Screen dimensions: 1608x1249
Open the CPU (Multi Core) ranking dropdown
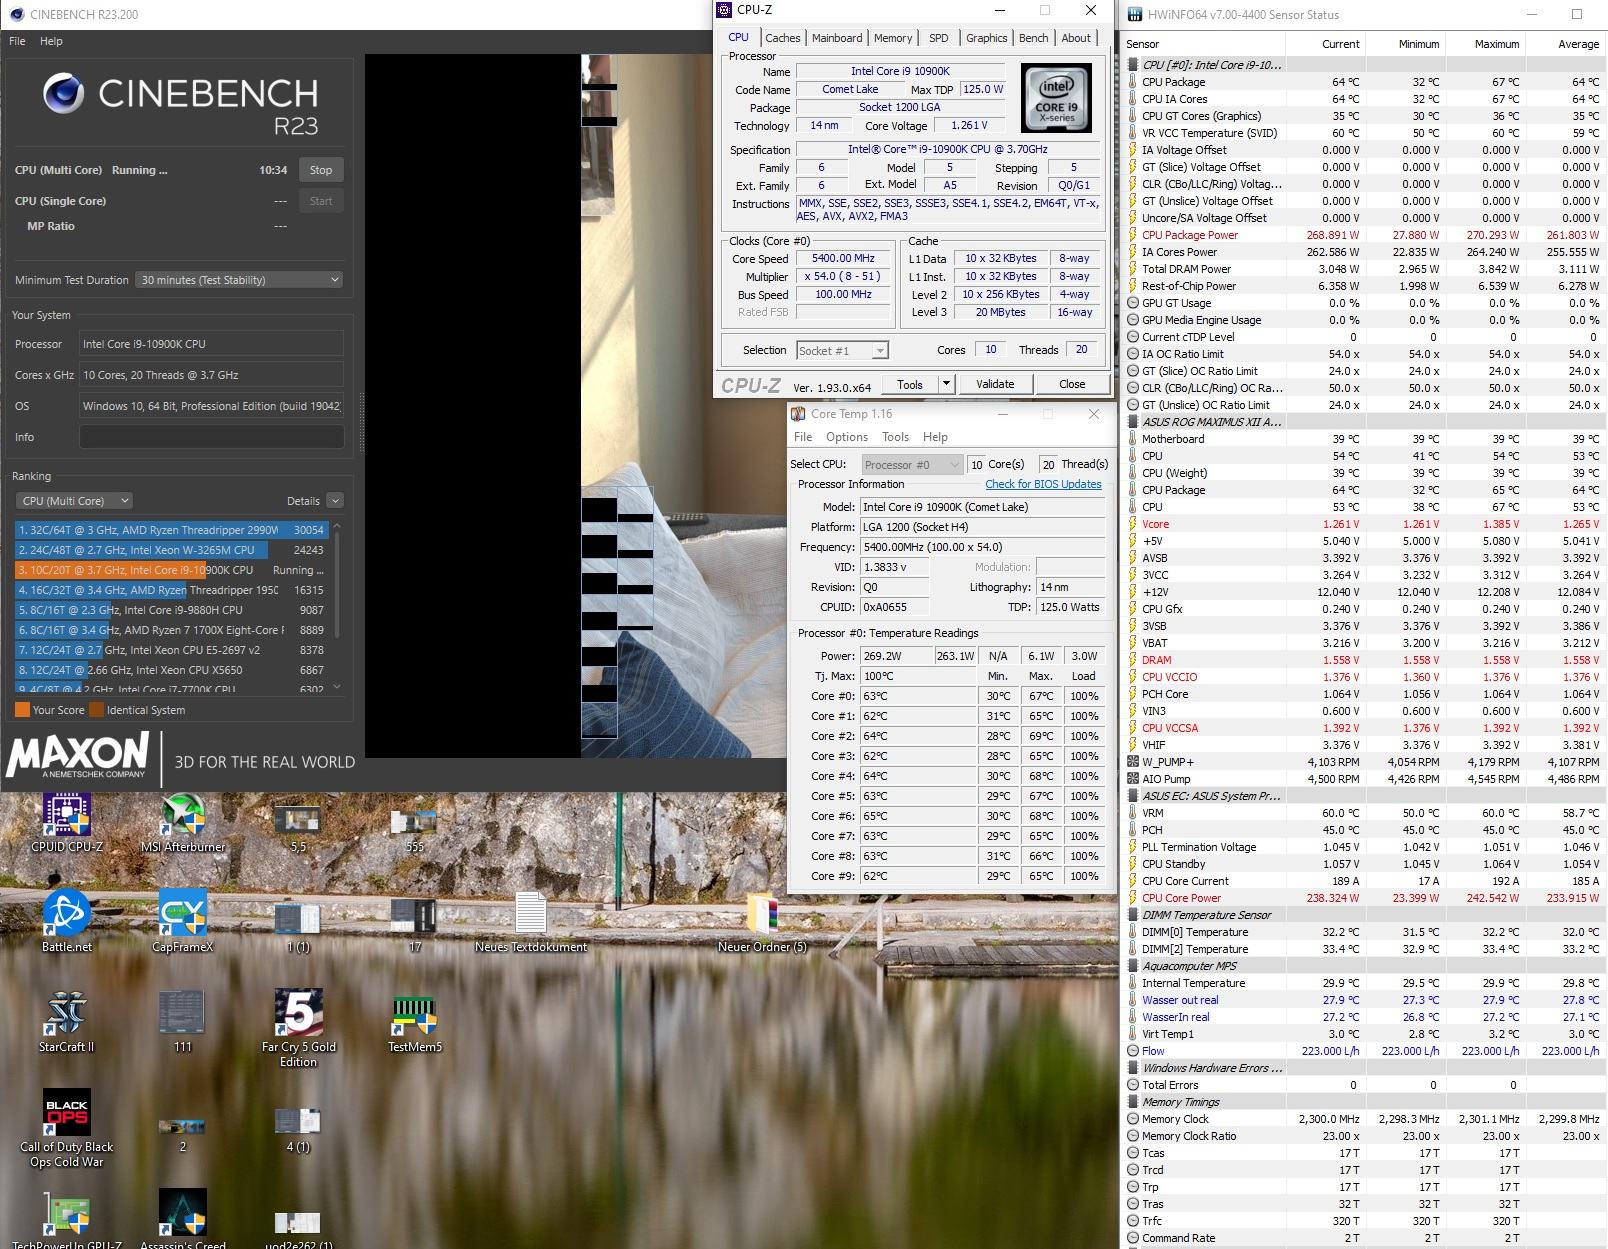pos(75,501)
